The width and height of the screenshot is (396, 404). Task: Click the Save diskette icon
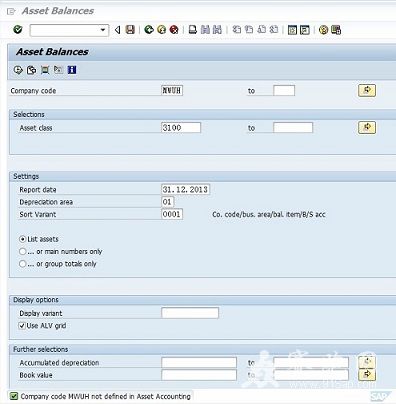pyautogui.click(x=130, y=30)
